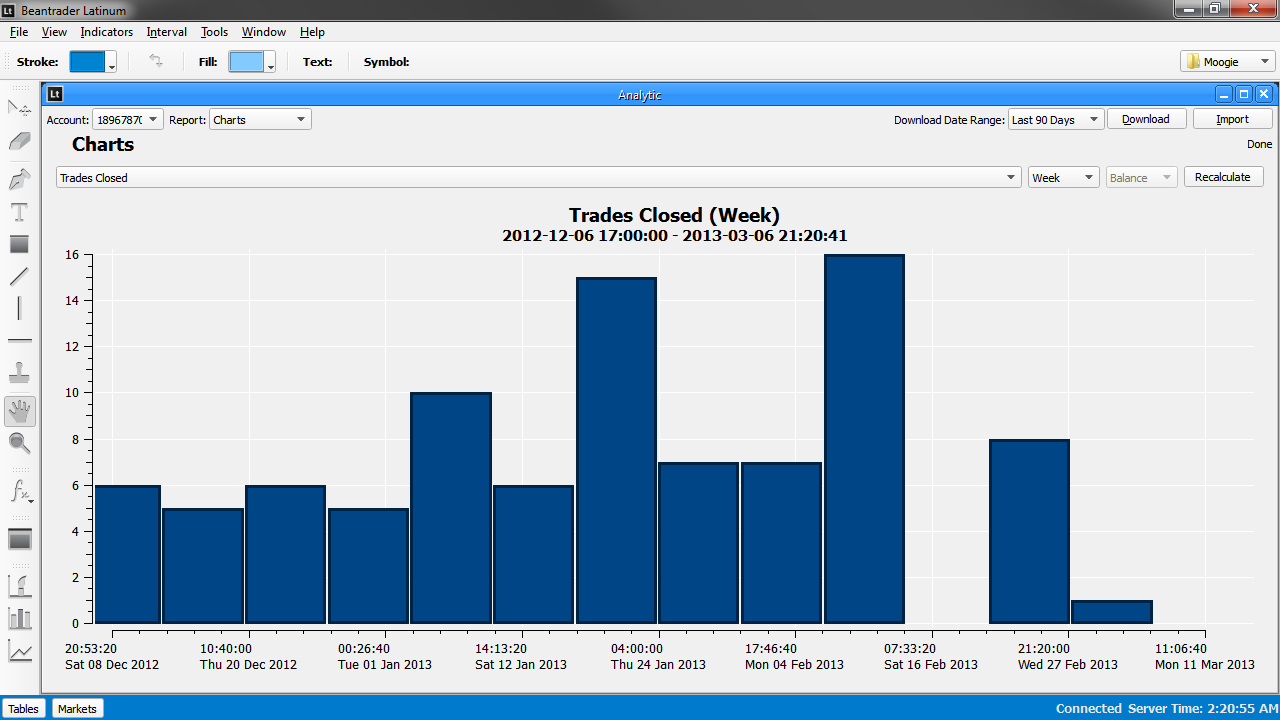Open the disabled Balance dropdown
1280x720 pixels.
point(1142,177)
